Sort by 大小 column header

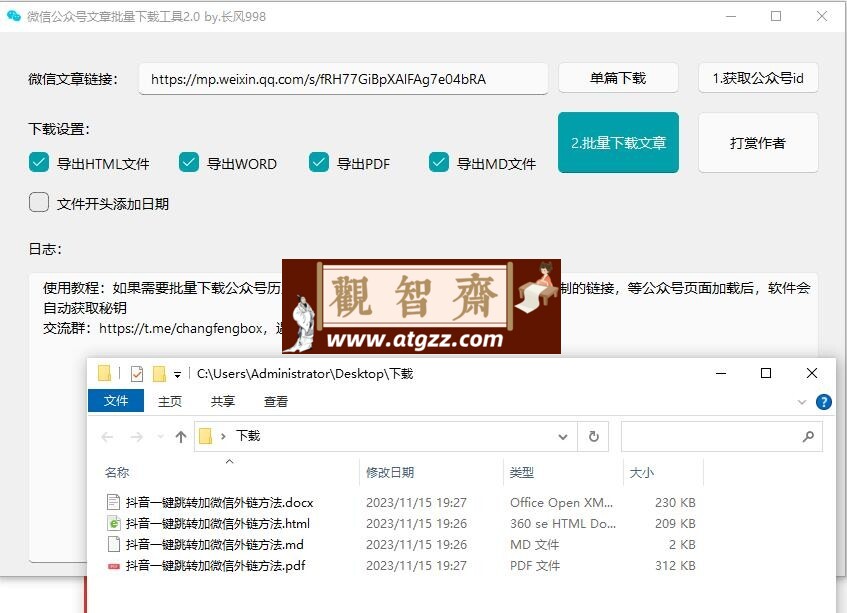641,473
